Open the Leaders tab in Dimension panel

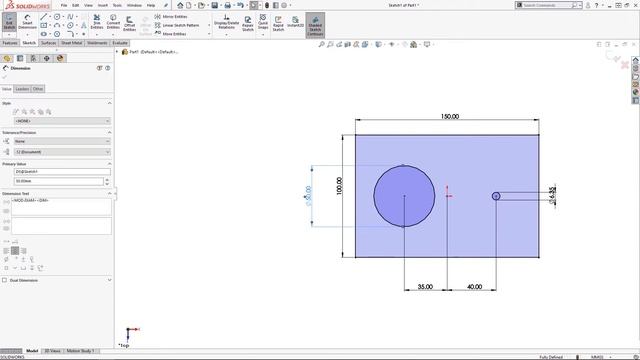(22, 89)
